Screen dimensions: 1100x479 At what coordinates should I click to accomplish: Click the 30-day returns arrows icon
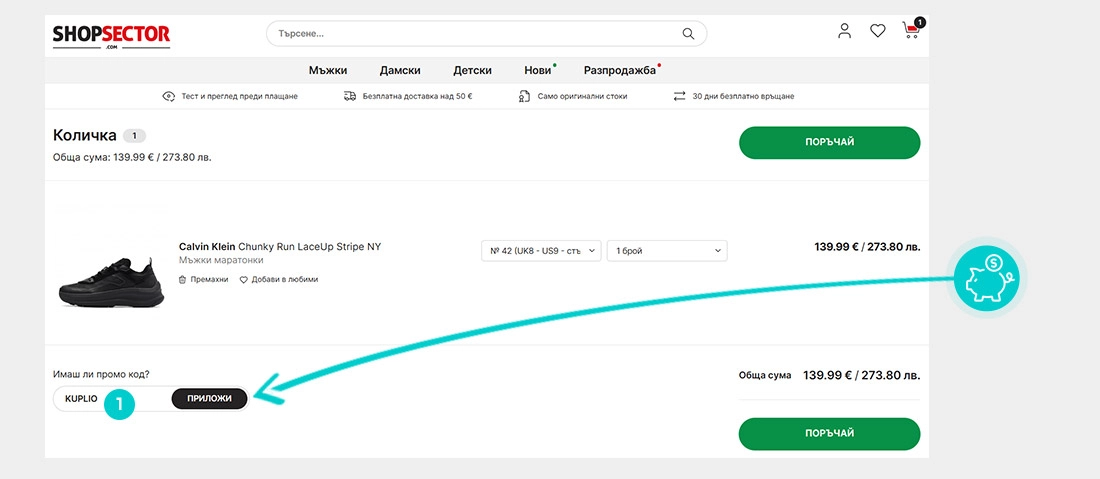coord(679,96)
